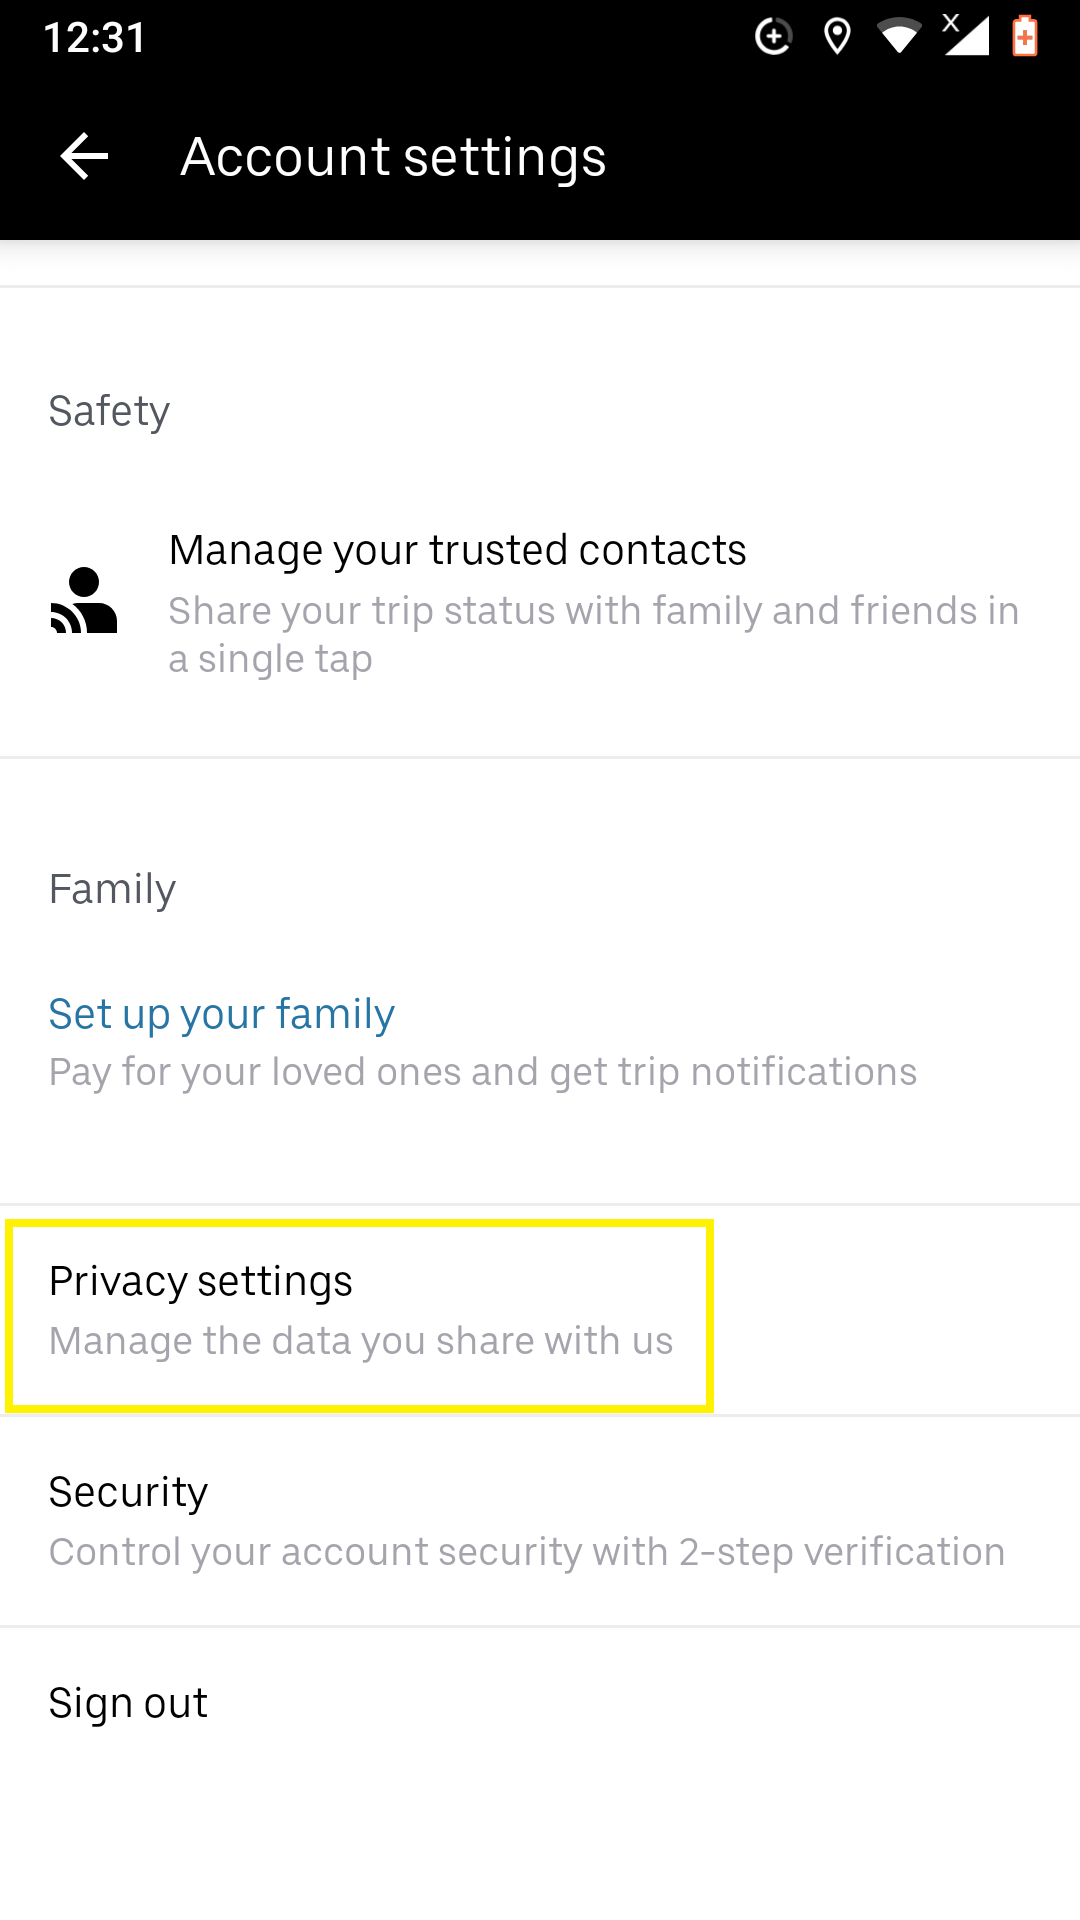
Task: Tap the data saver circle icon
Action: 773,37
